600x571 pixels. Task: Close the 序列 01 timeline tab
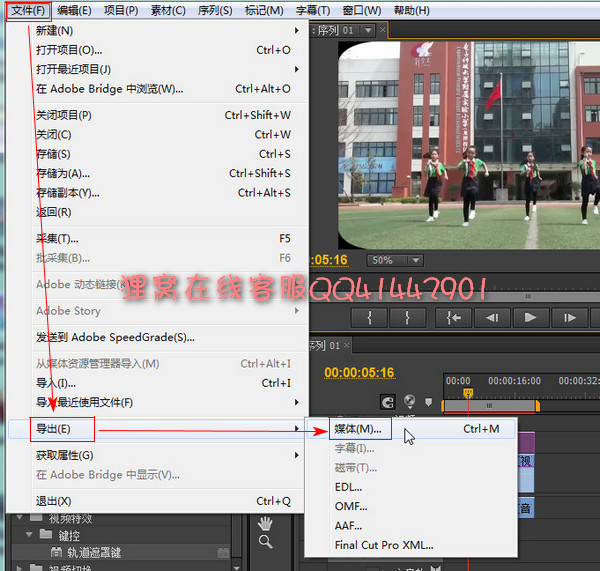[346, 345]
